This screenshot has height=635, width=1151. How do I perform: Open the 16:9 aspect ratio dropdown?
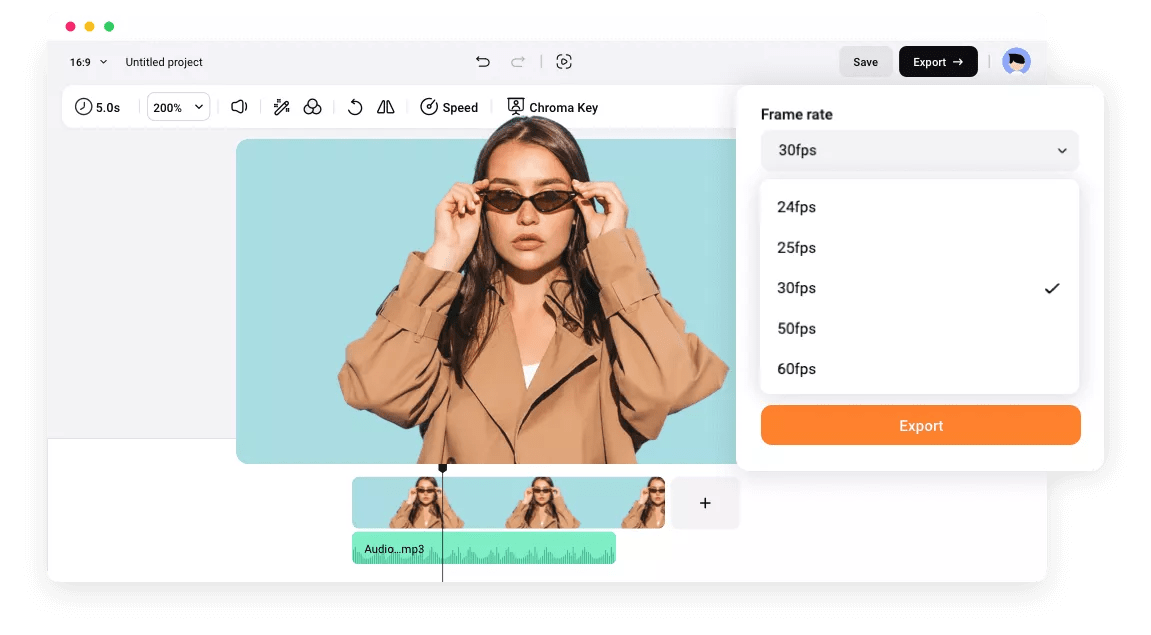(x=85, y=61)
